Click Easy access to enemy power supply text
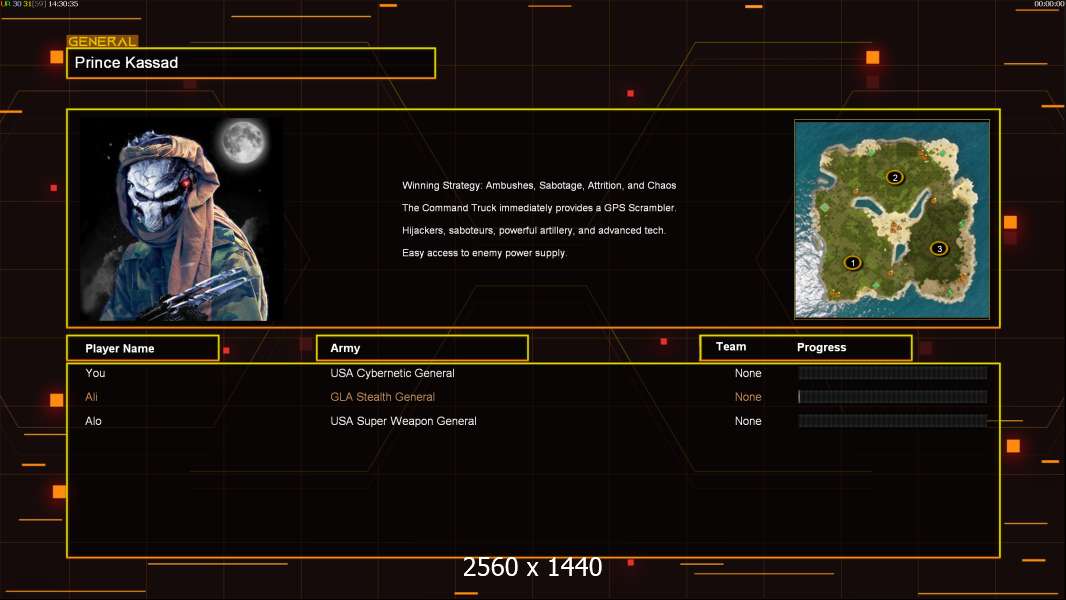This screenshot has width=1066, height=600. 484,253
